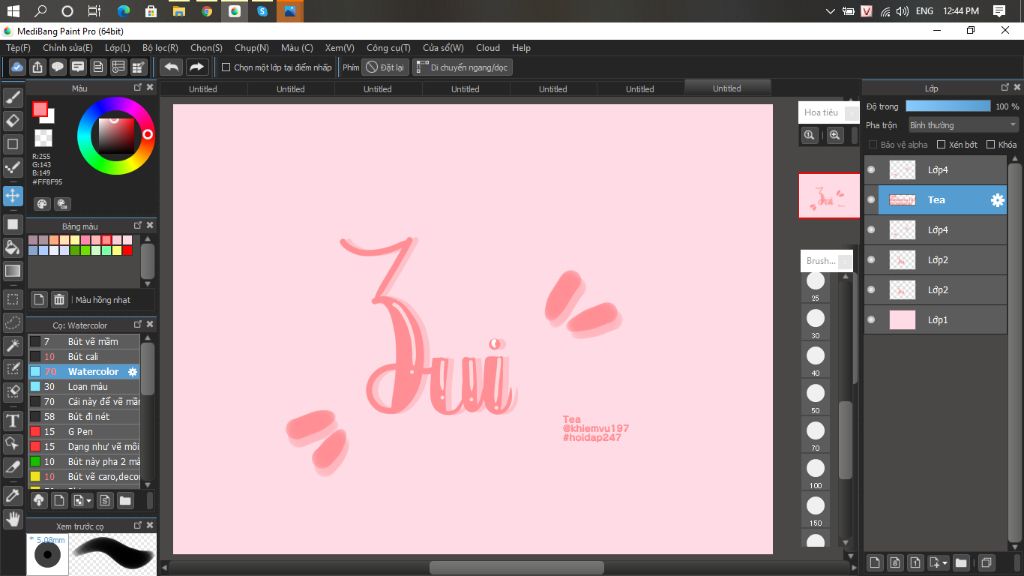Viewport: 1024px width, 576px height.
Task: Select the Divide knife tool
Action: pyautogui.click(x=12, y=468)
